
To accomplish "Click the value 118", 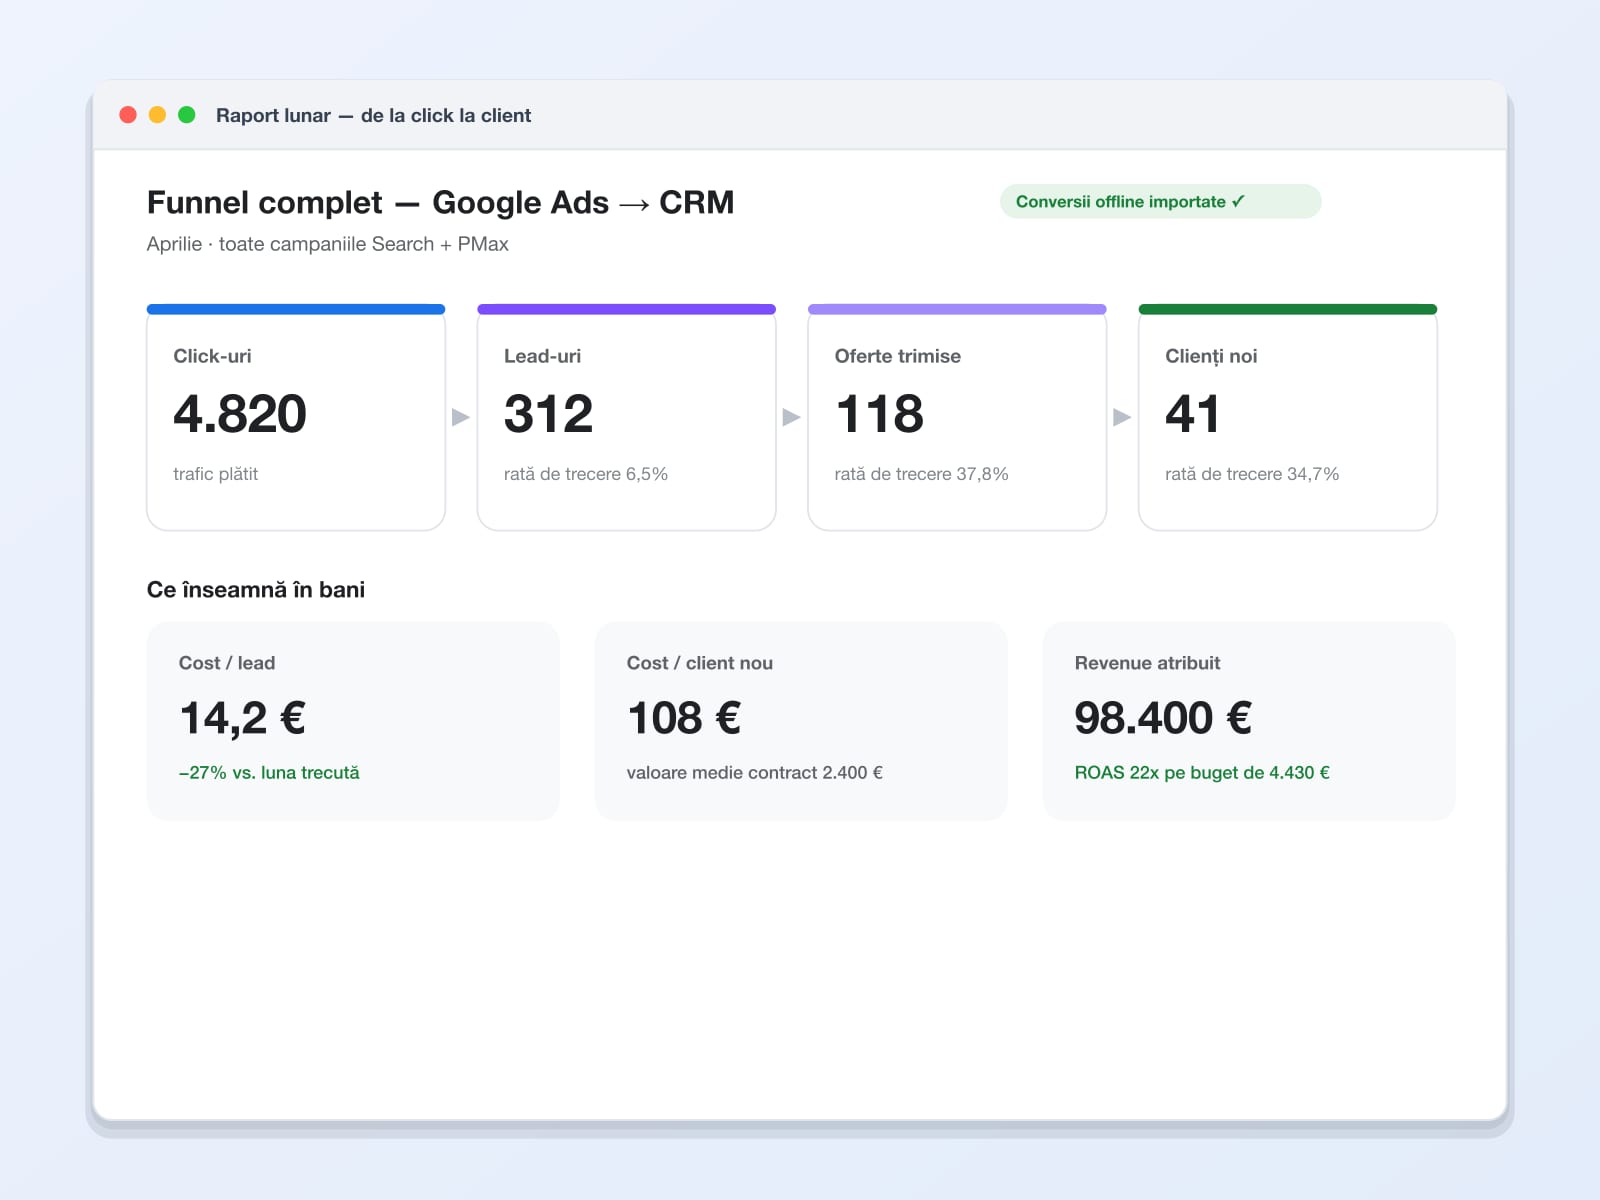I will coord(880,414).
